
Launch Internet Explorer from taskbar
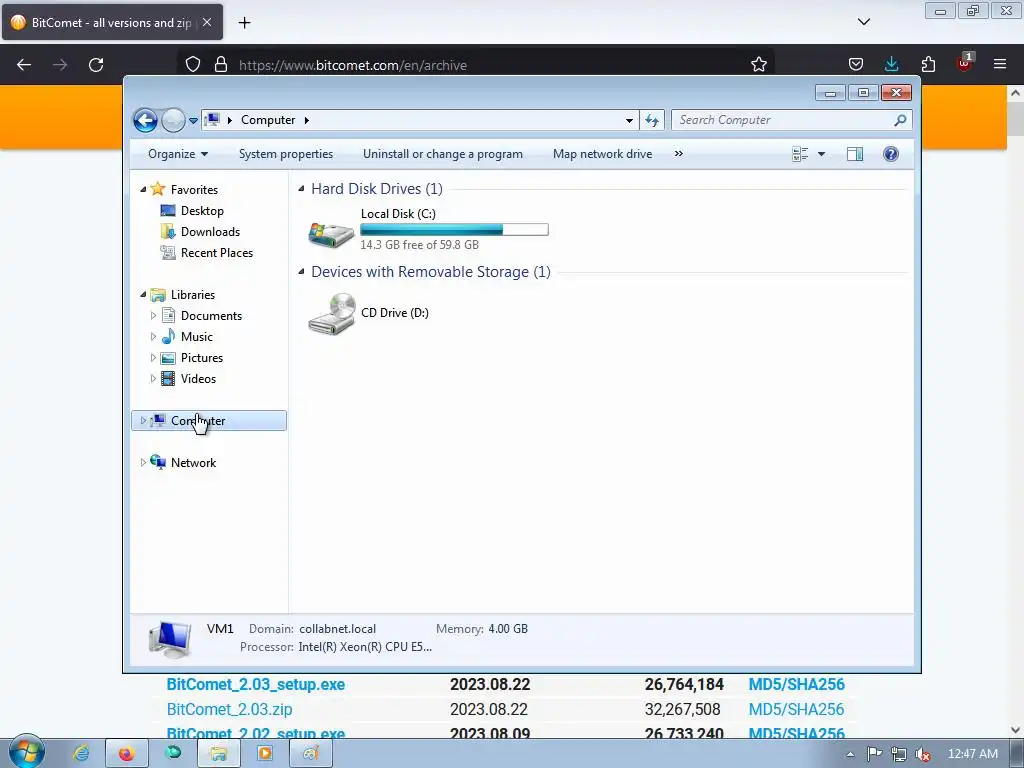81,754
